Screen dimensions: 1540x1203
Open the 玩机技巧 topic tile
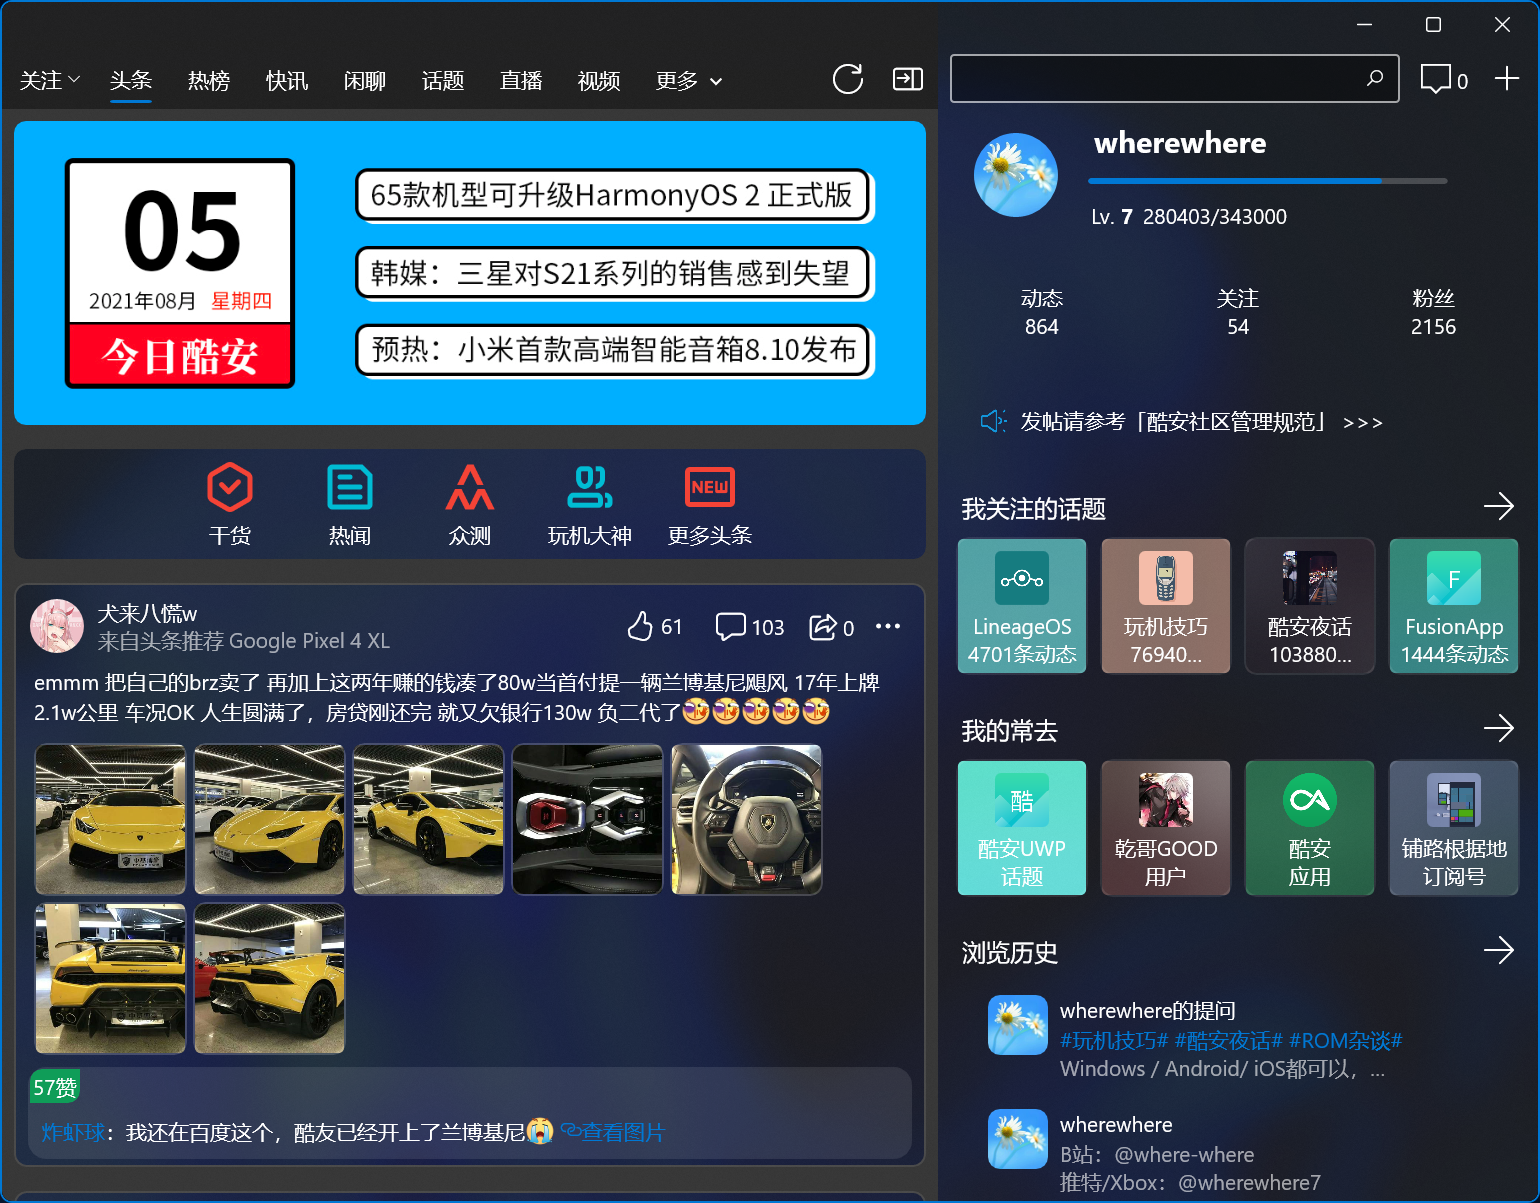coord(1166,606)
